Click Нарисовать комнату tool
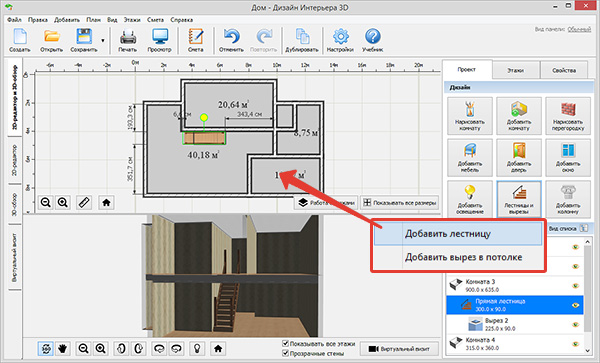The height and width of the screenshot is (363, 600). tap(470, 116)
